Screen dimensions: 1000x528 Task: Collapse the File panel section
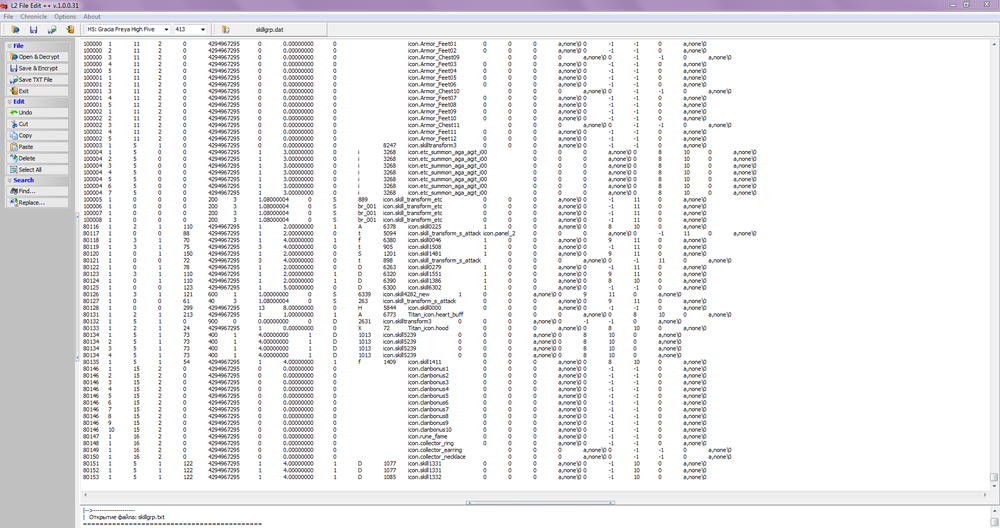[x=9, y=45]
